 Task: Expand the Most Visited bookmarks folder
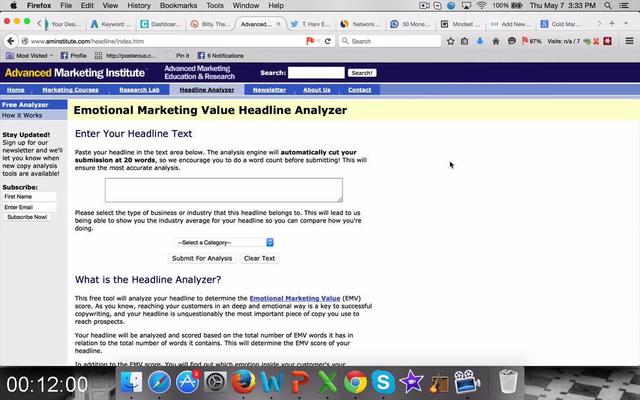tap(29, 56)
